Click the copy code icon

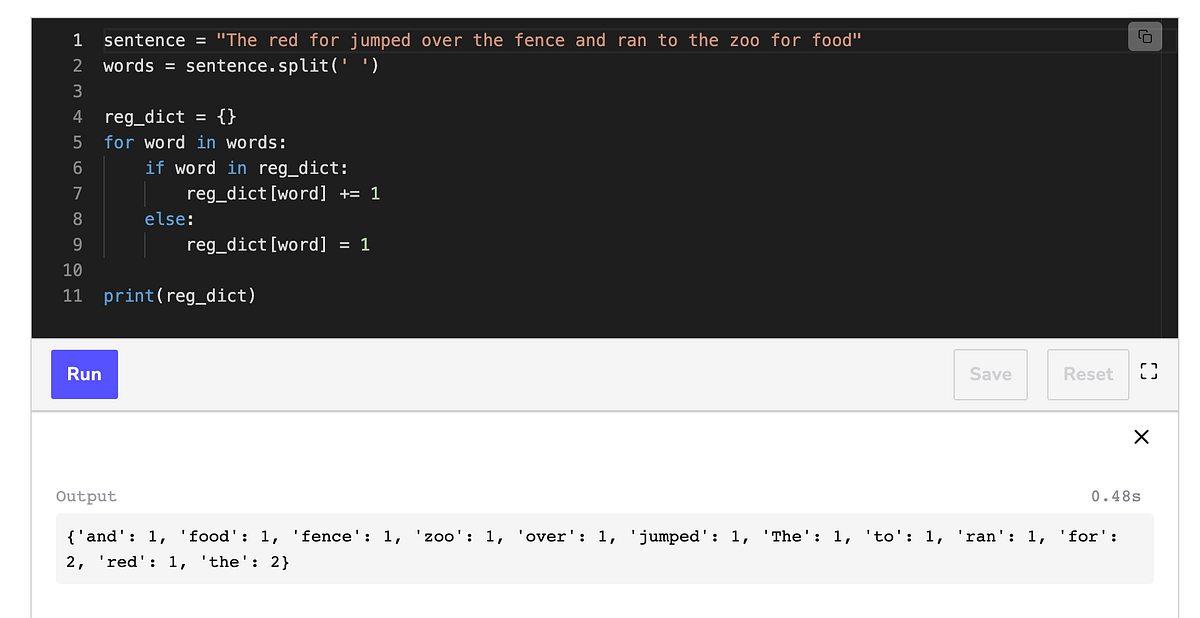point(1145,36)
